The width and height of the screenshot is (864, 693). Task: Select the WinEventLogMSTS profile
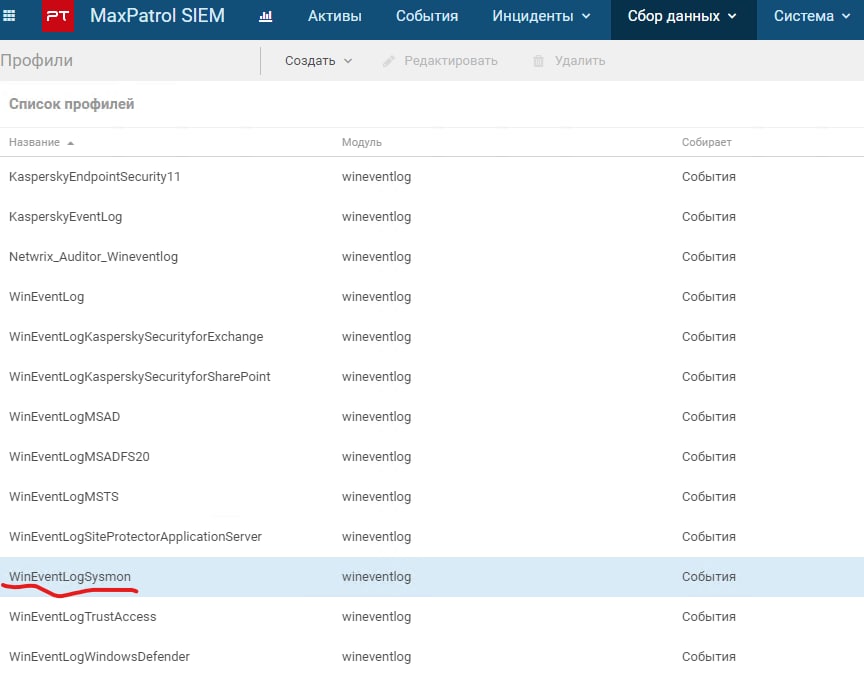pyautogui.click(x=432, y=497)
